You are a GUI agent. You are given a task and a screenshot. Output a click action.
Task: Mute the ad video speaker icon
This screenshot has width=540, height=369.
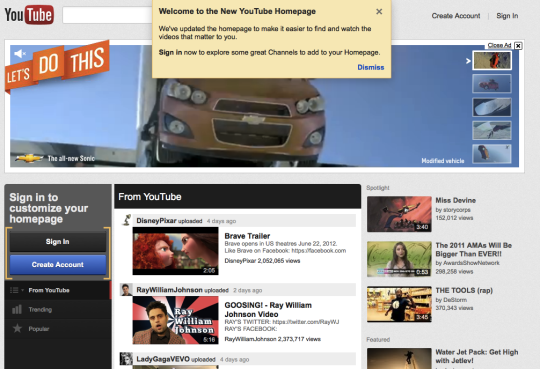[20, 53]
